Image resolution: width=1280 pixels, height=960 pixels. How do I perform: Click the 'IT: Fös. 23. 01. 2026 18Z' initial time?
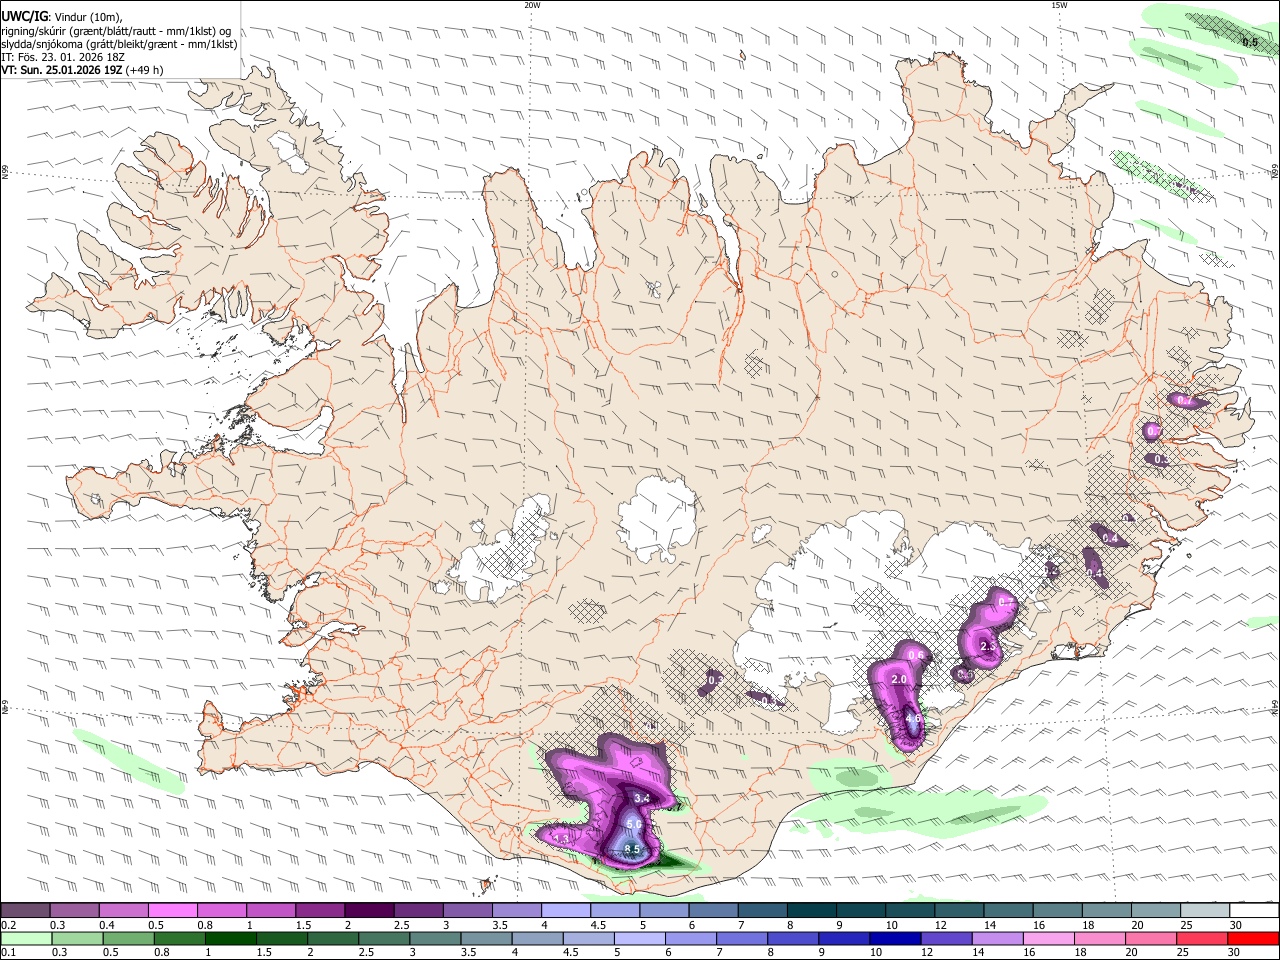pos(63,57)
